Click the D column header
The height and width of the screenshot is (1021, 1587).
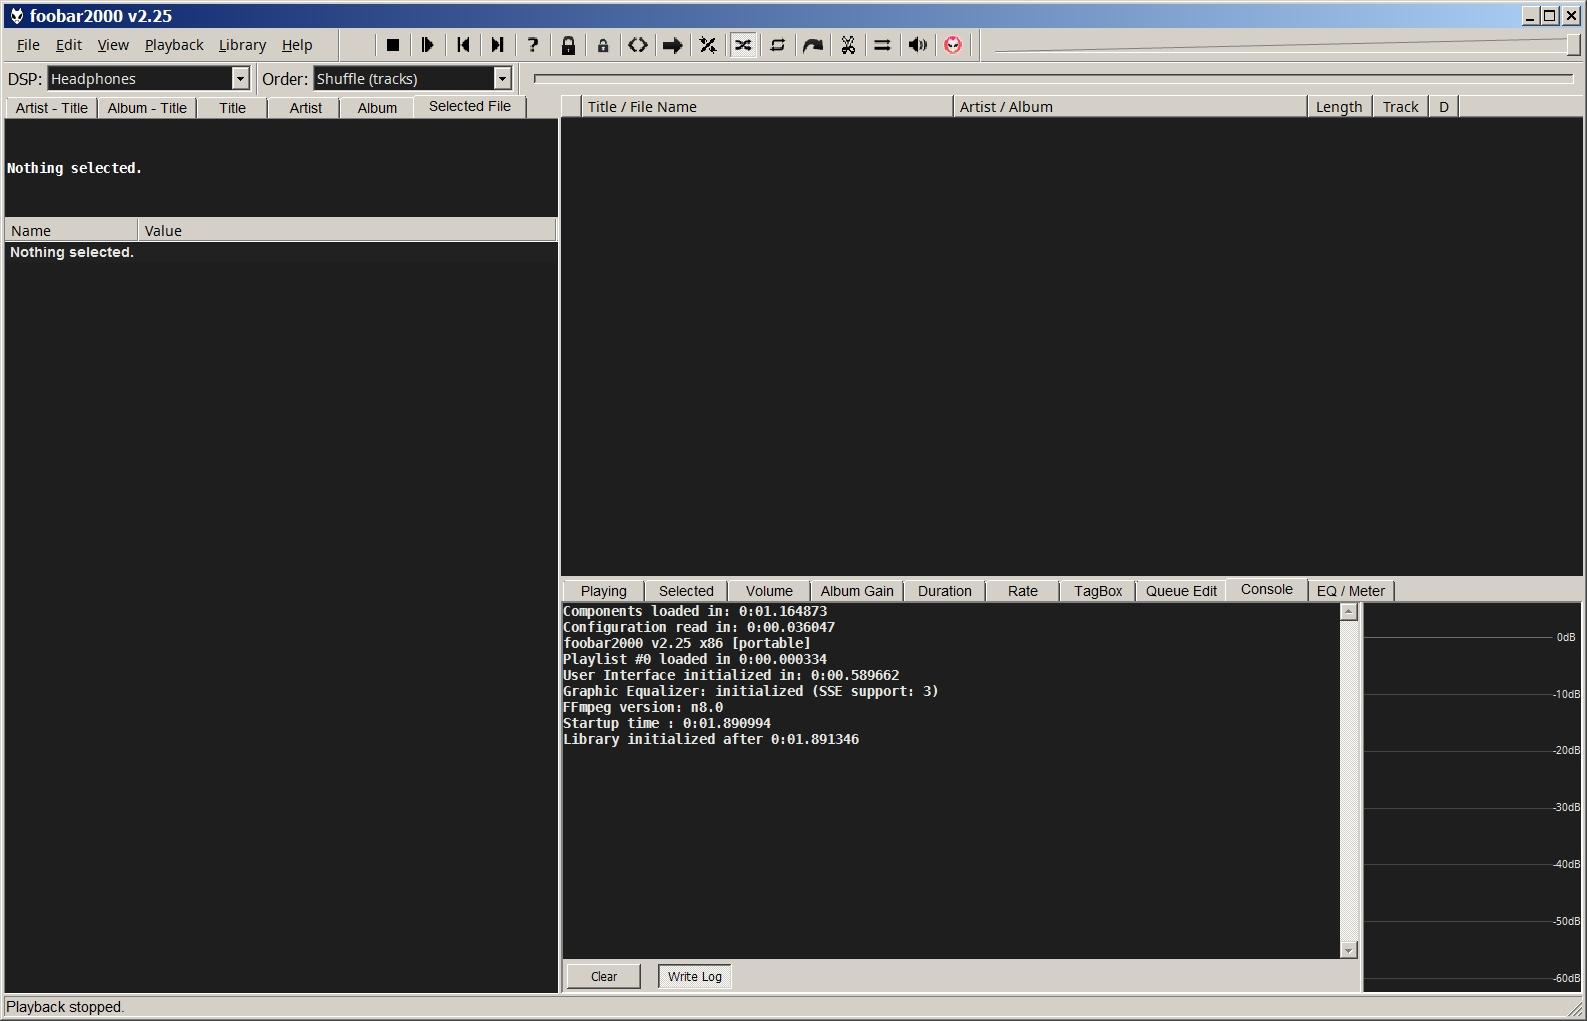(1444, 107)
